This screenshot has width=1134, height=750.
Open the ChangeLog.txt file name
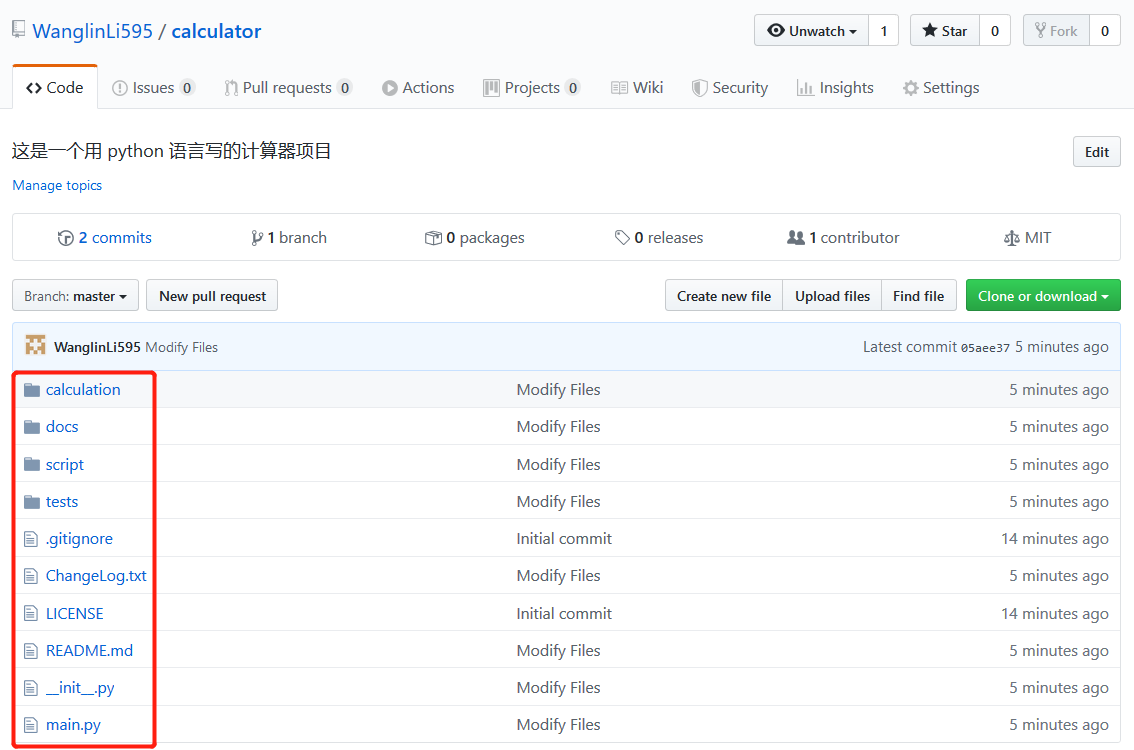(96, 576)
